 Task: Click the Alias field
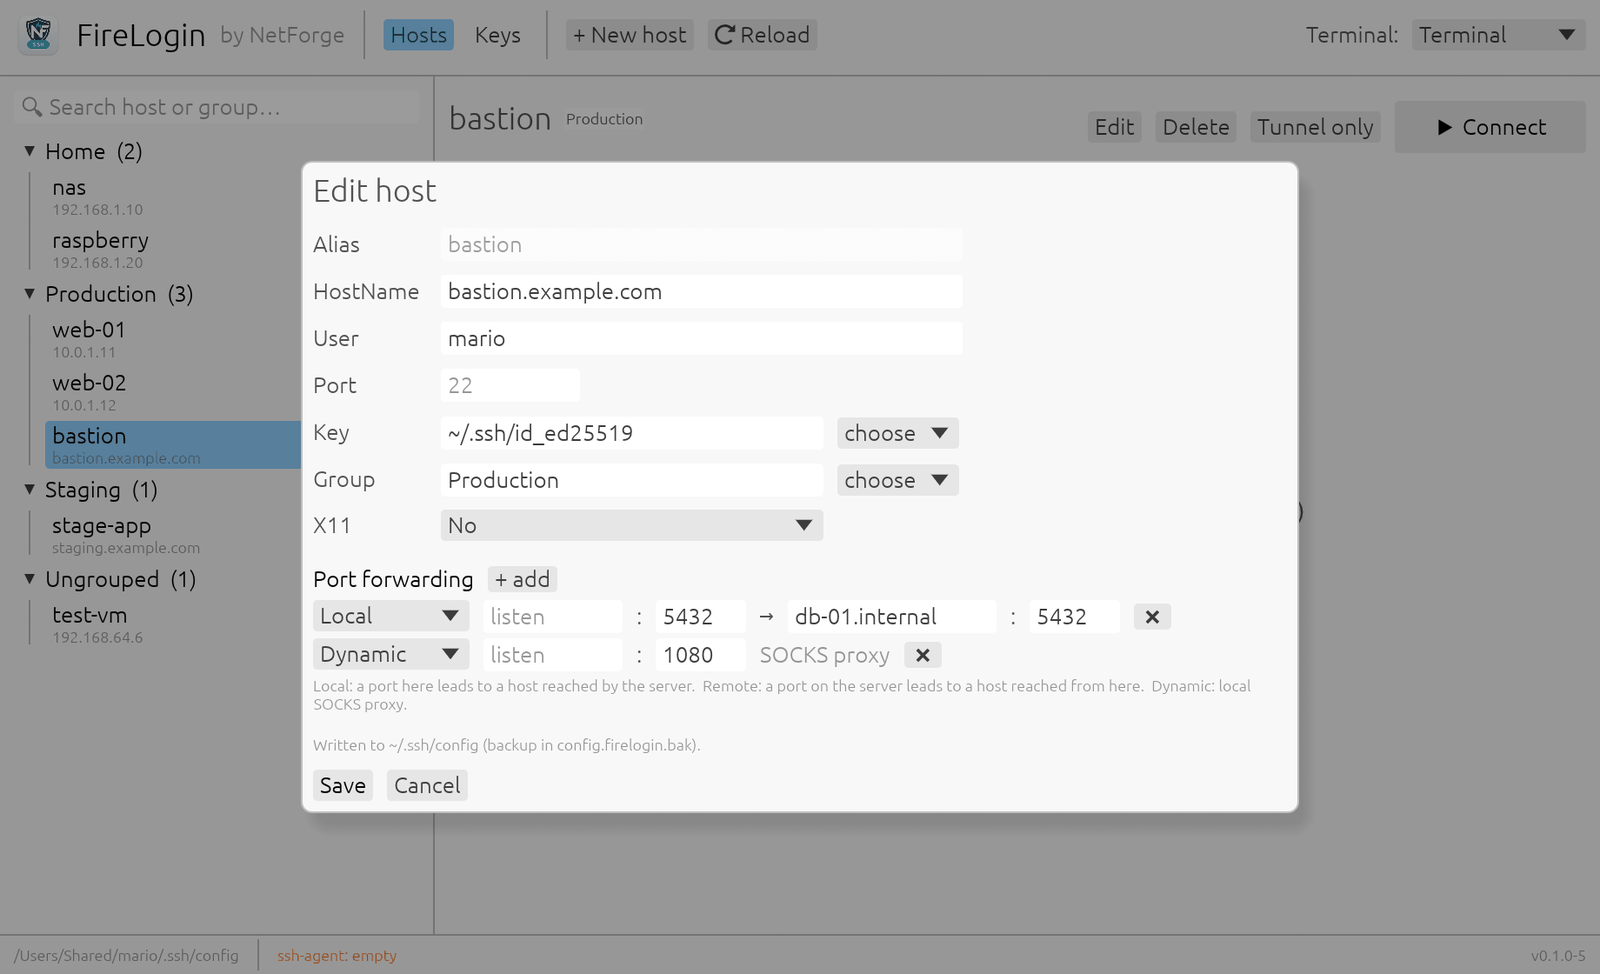[x=701, y=245]
